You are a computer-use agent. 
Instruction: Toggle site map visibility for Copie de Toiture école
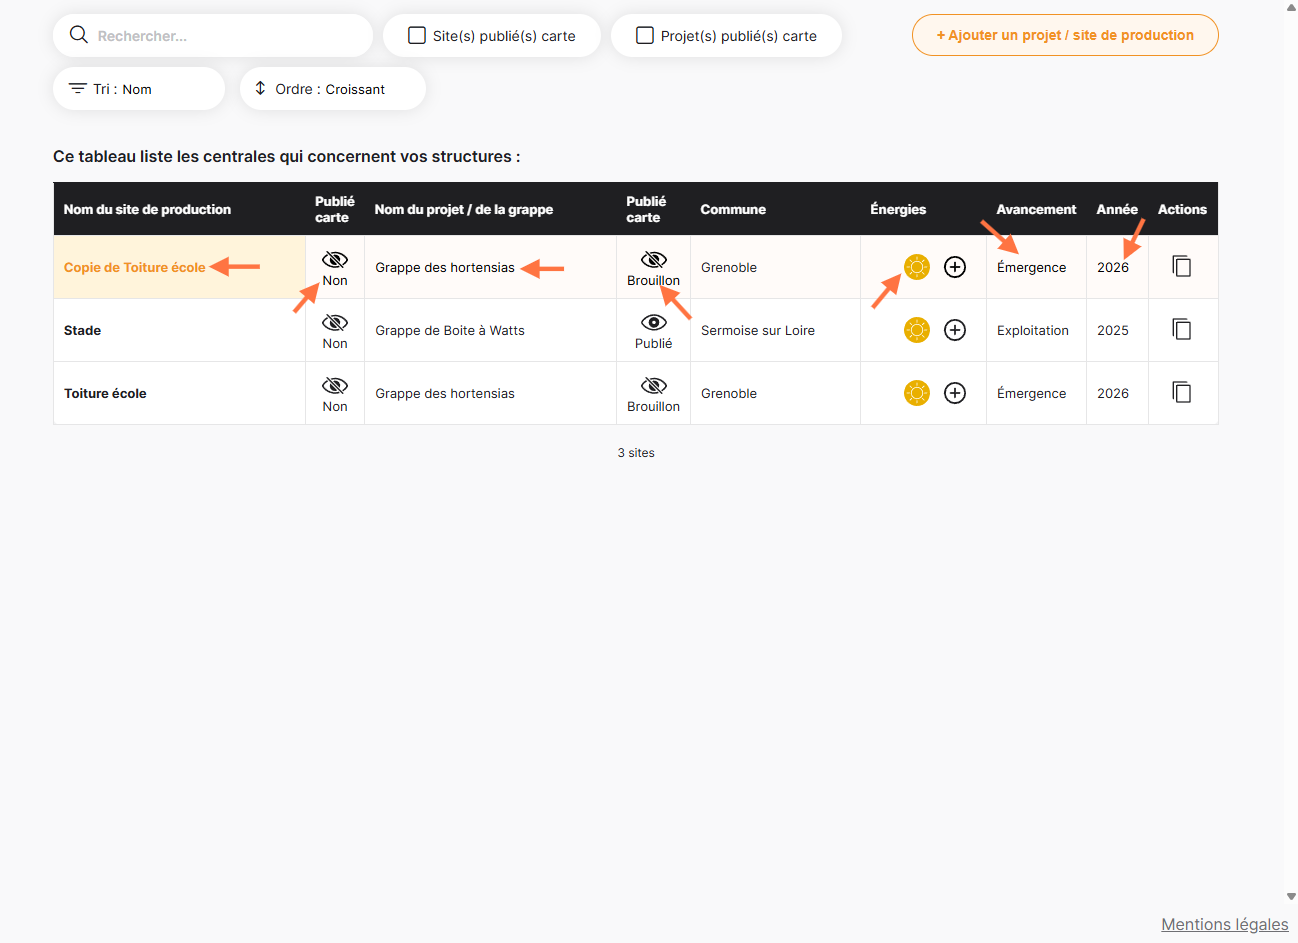pos(335,260)
